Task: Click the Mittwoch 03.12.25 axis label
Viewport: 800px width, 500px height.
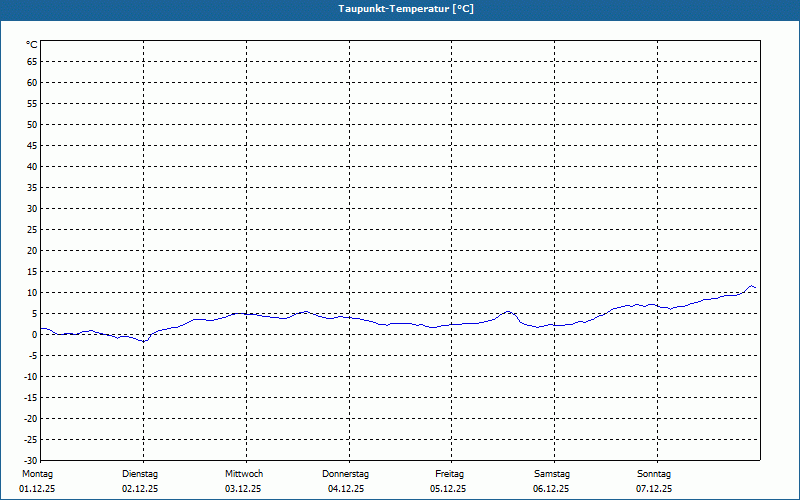Action: (x=244, y=481)
